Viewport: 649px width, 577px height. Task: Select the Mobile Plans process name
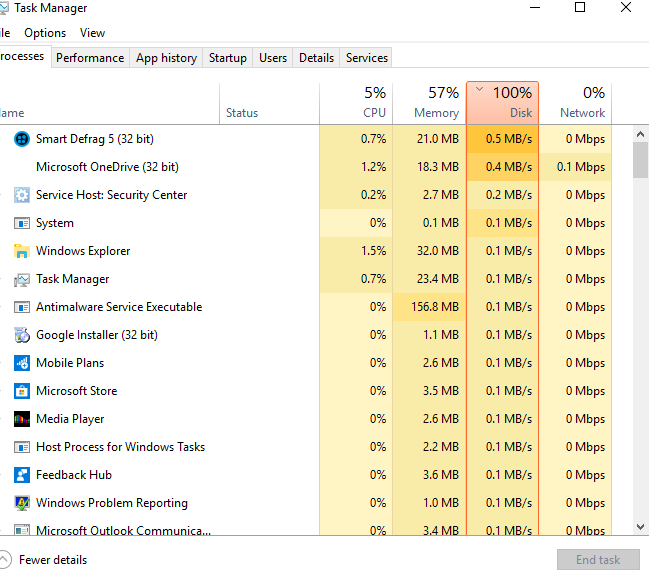click(x=70, y=363)
